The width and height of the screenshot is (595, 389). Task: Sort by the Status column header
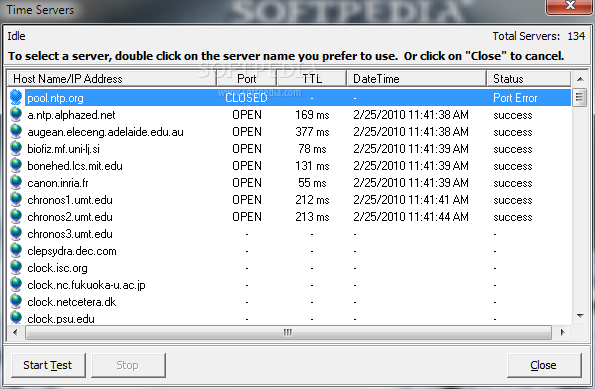(529, 79)
